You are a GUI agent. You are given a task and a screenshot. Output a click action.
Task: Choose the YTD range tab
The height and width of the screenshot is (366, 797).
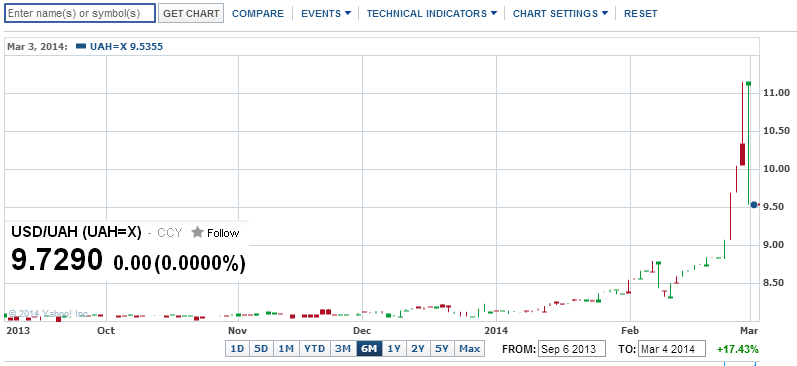click(315, 349)
